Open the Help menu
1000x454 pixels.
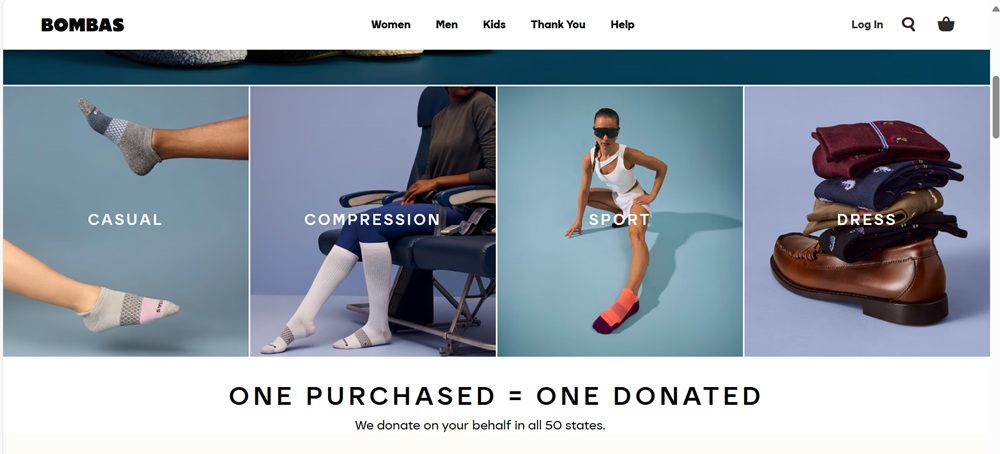622,25
